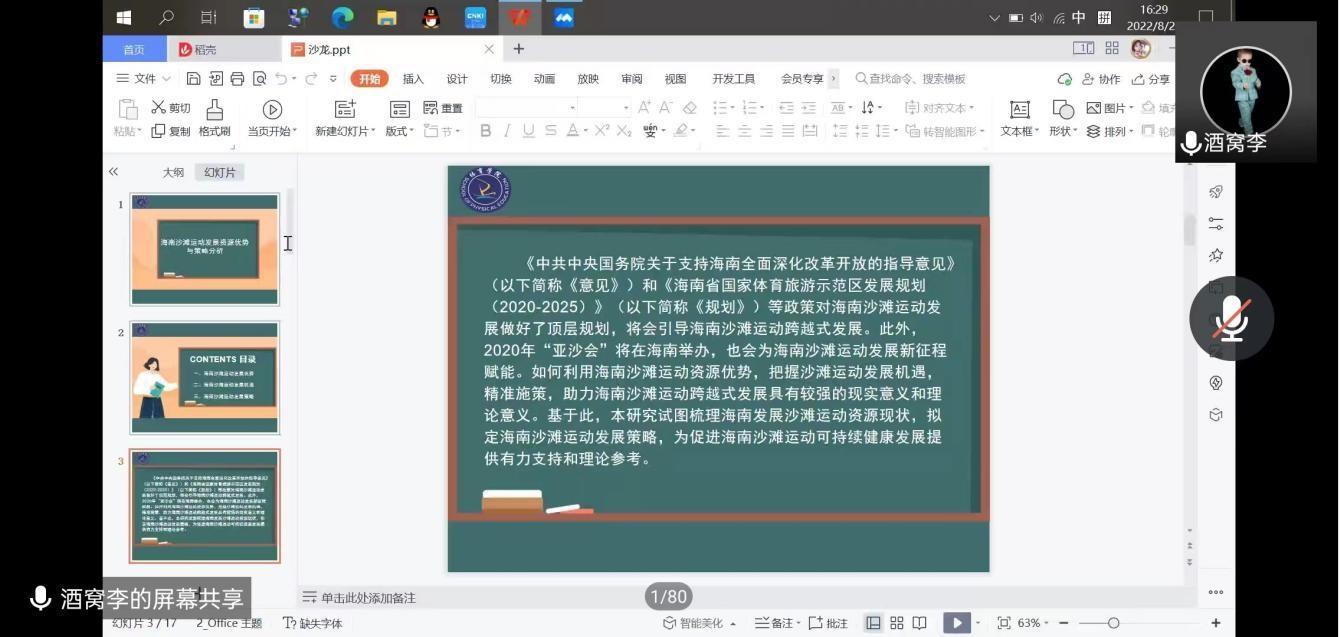Click the Share (分享) button
The width and height of the screenshot is (1340, 637).
point(1151,79)
